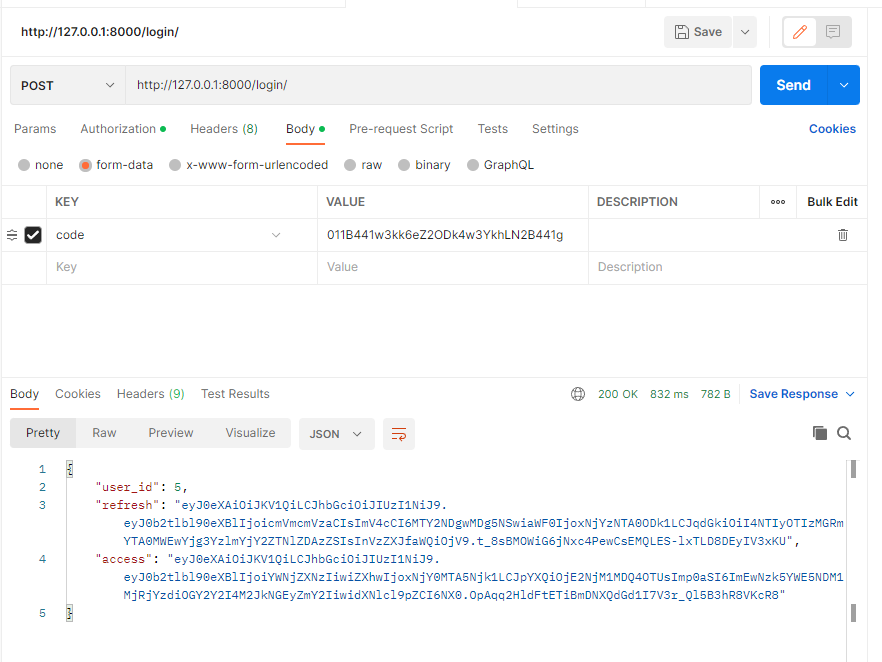
Task: Open the comments icon panel
Action: [x=832, y=32]
